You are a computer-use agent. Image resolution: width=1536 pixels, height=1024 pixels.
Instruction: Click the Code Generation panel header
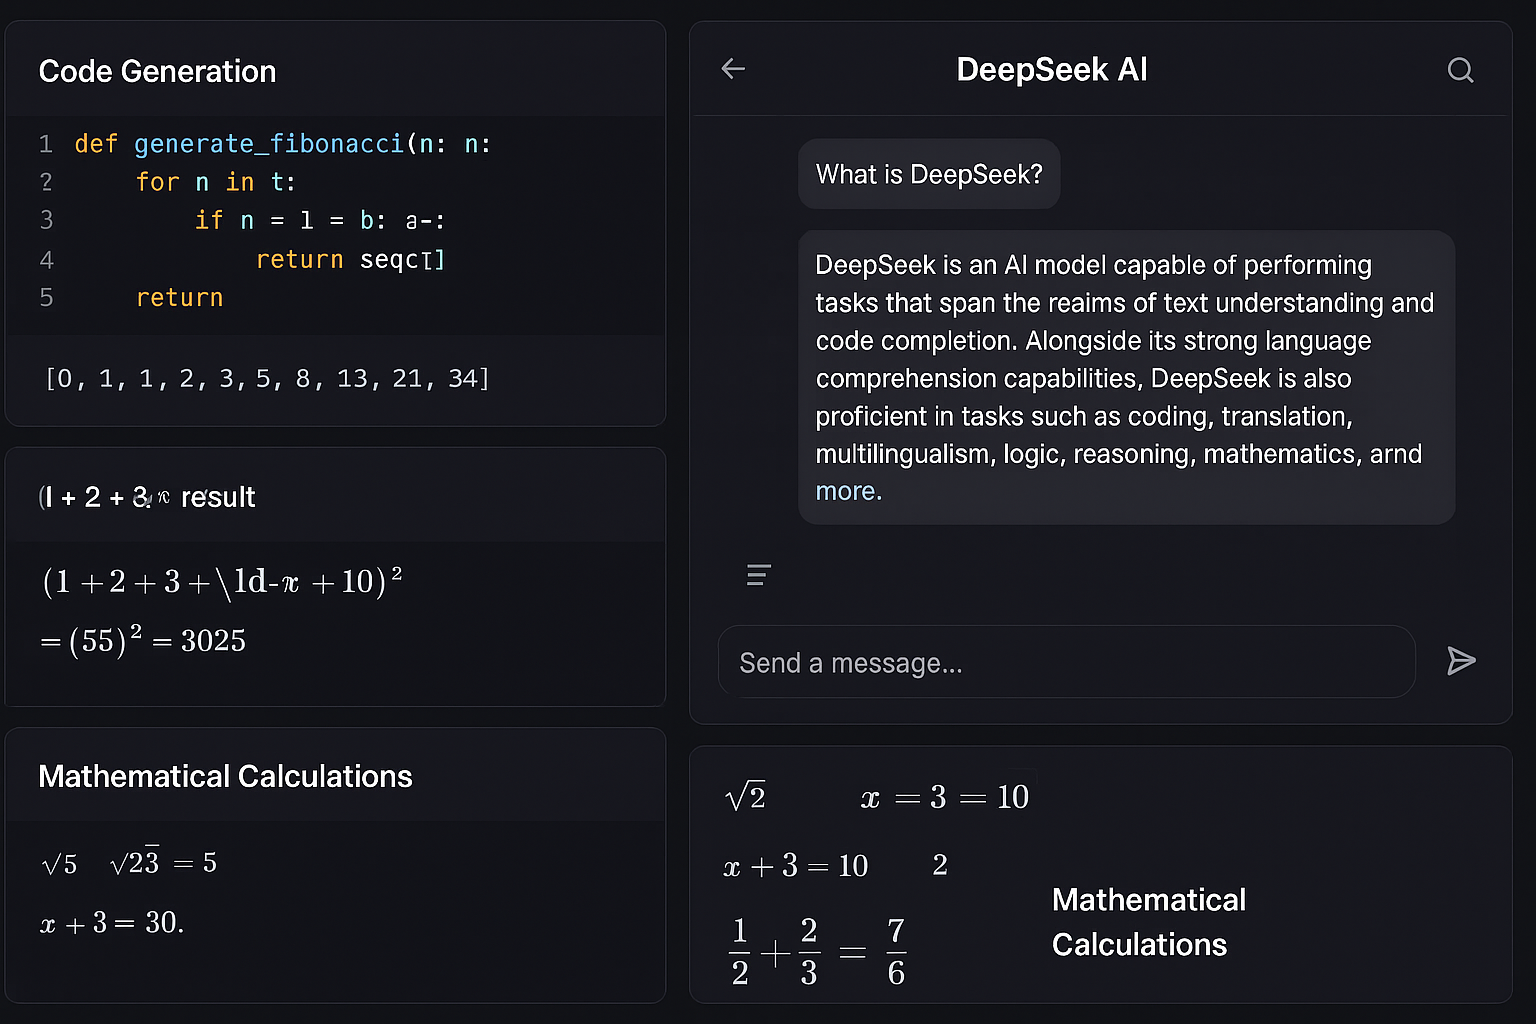[x=157, y=72]
